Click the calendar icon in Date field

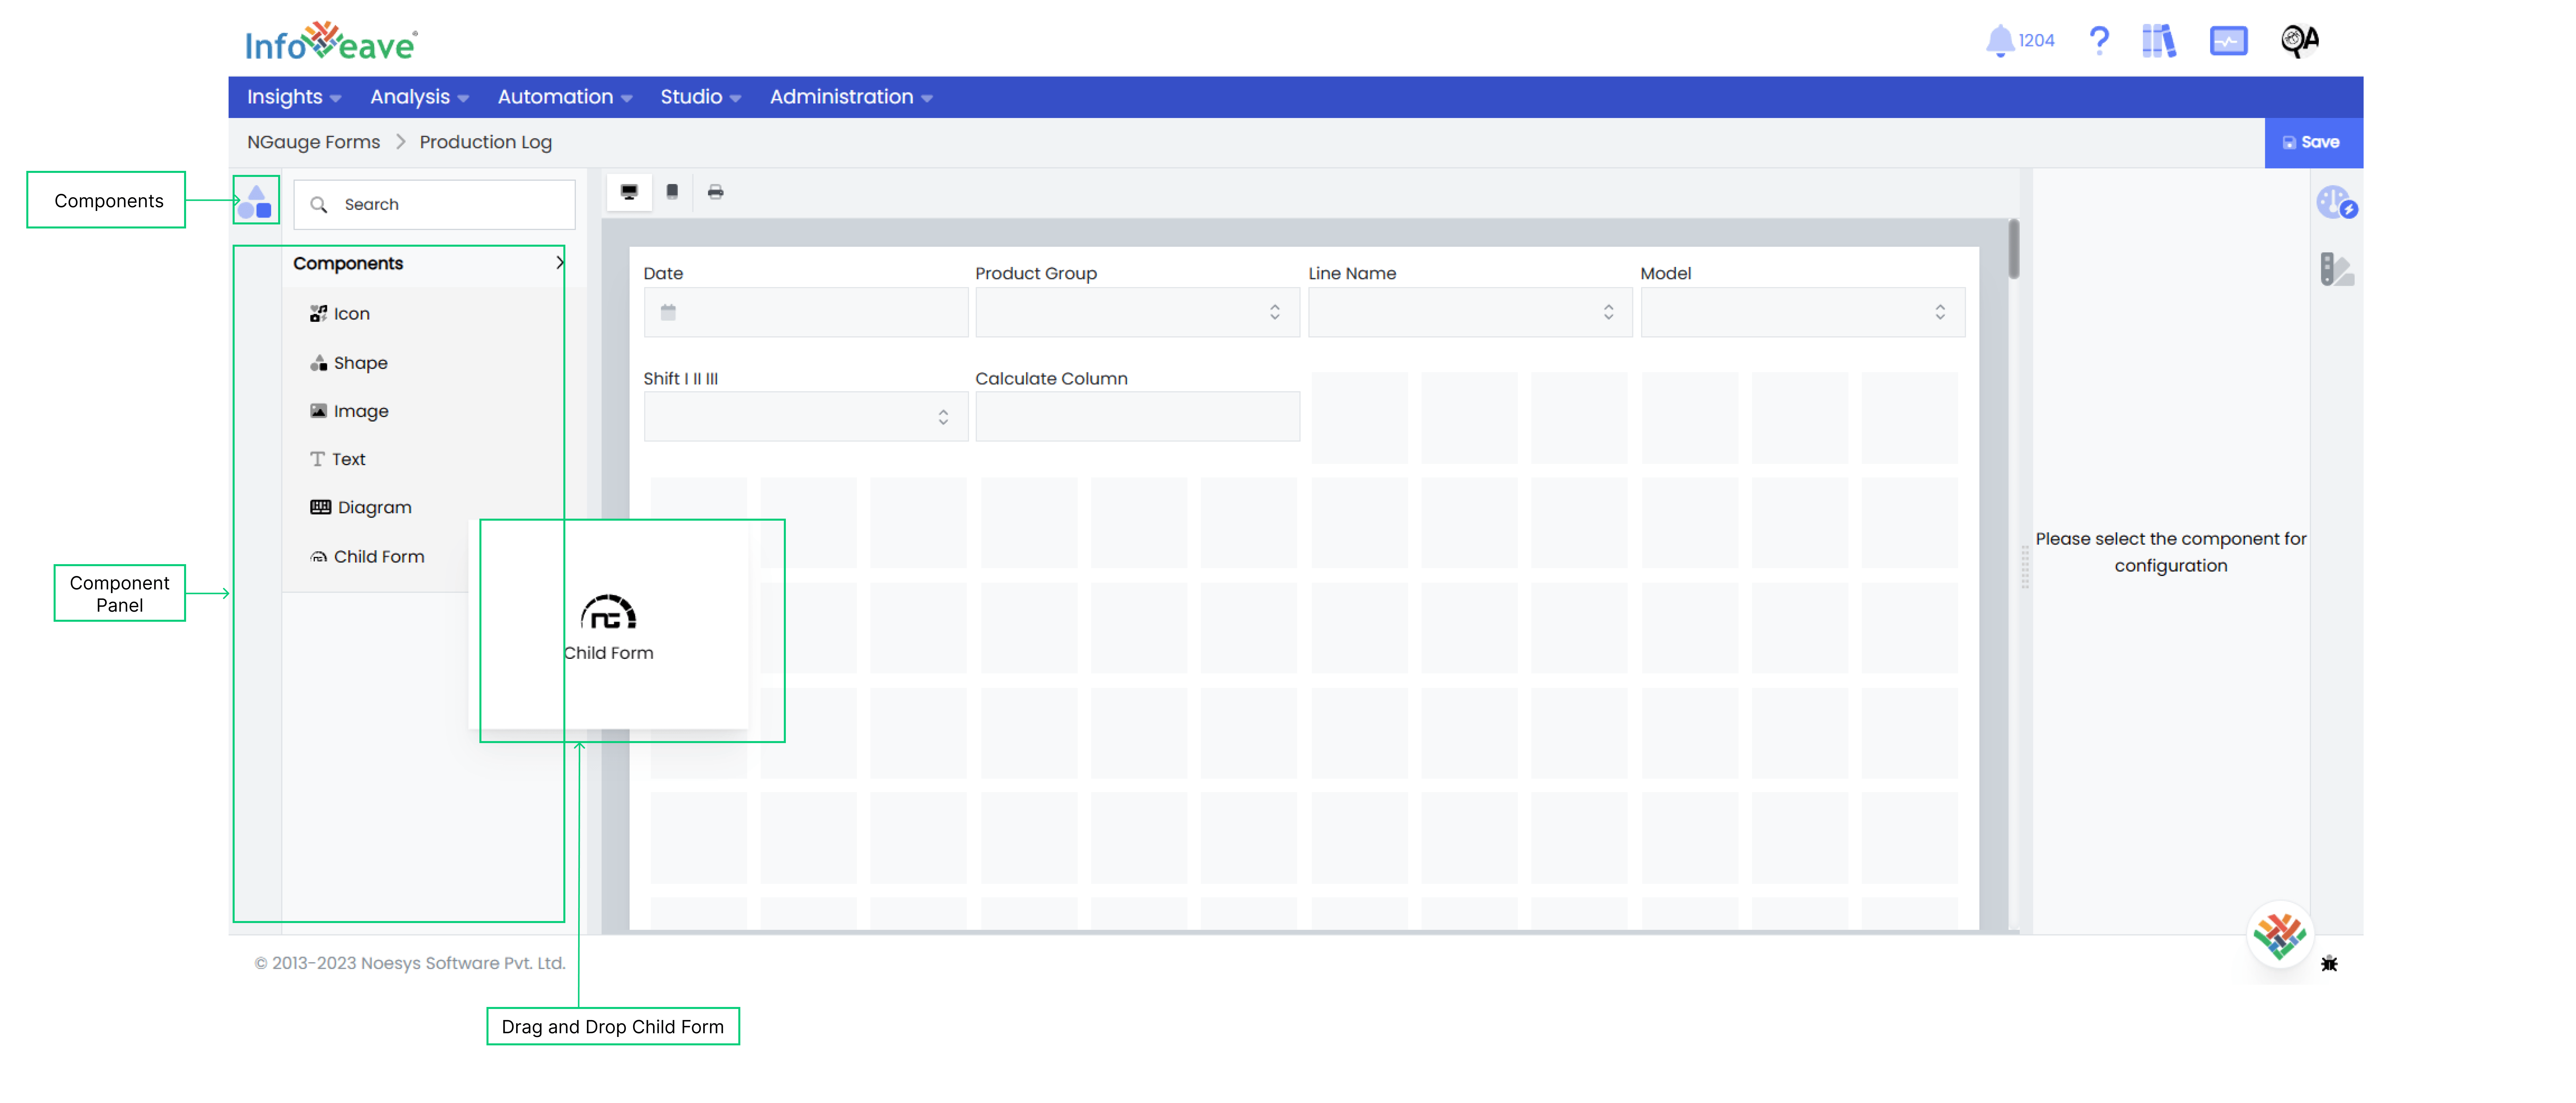[x=668, y=313]
